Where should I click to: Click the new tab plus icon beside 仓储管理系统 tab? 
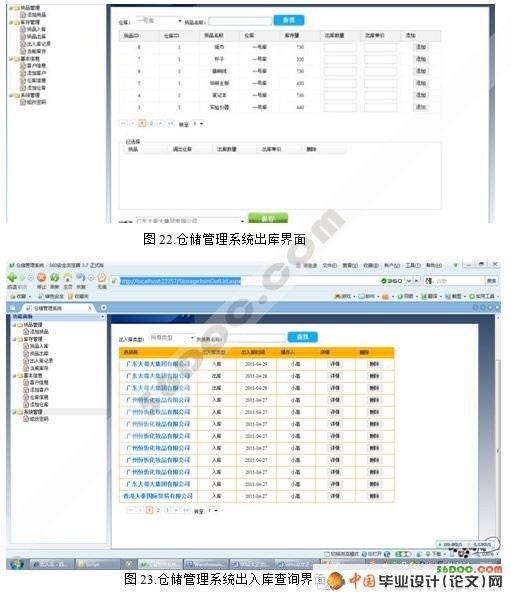point(103,307)
